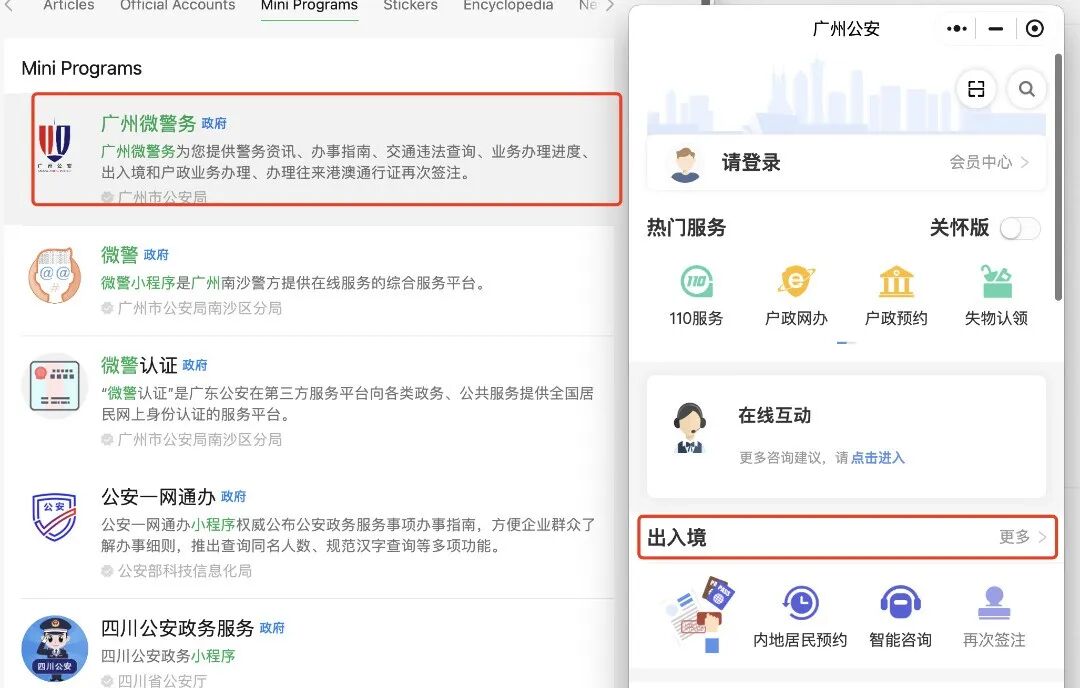Click the 出入境 section heading

tap(677, 537)
